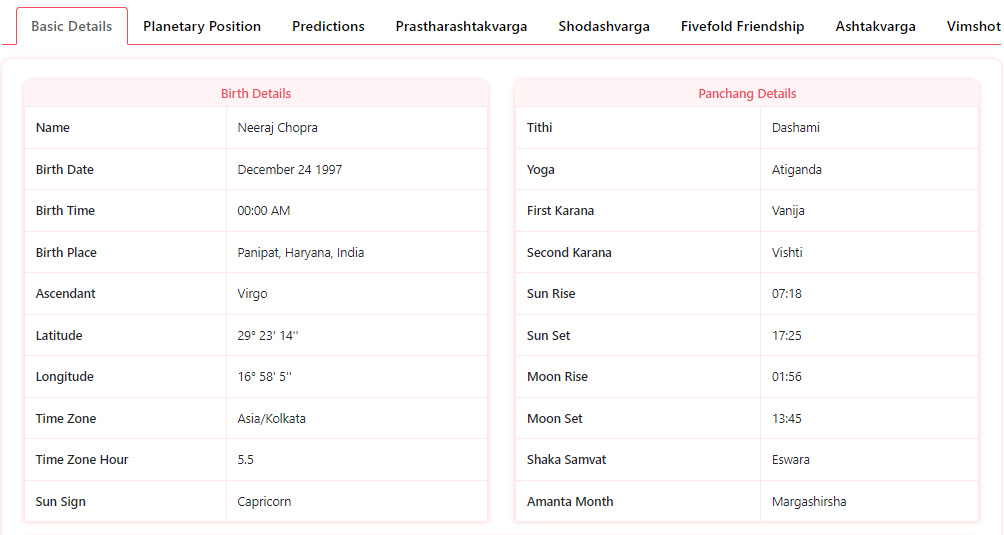This screenshot has height=535, width=1004.
Task: Switch to the Ashtakvarga tab
Action: 875,26
